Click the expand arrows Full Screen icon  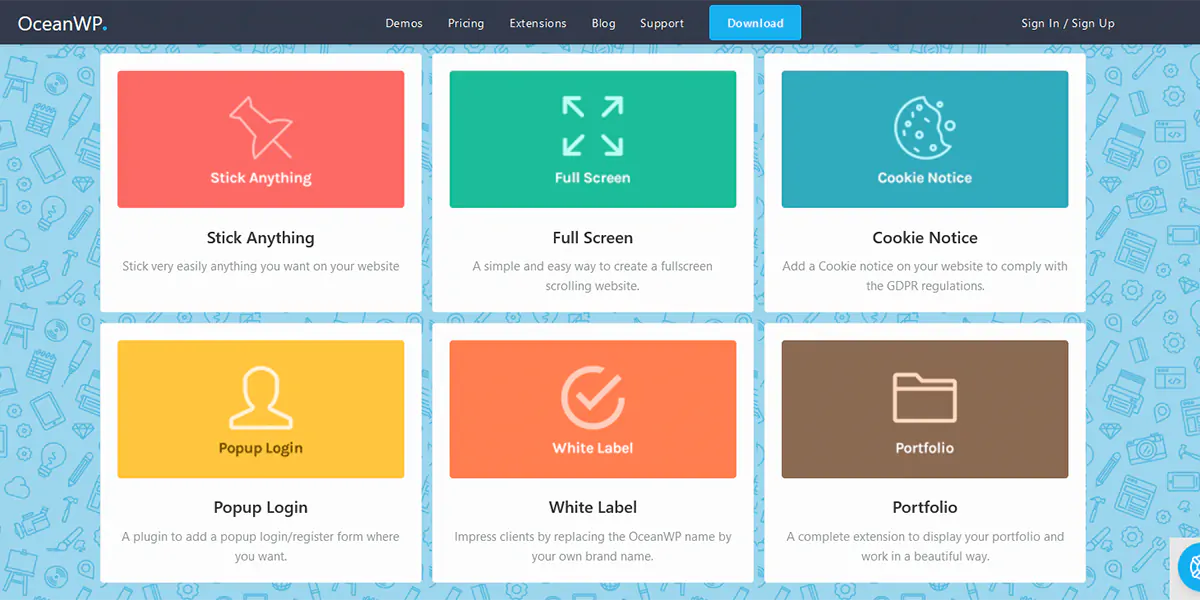click(x=592, y=126)
